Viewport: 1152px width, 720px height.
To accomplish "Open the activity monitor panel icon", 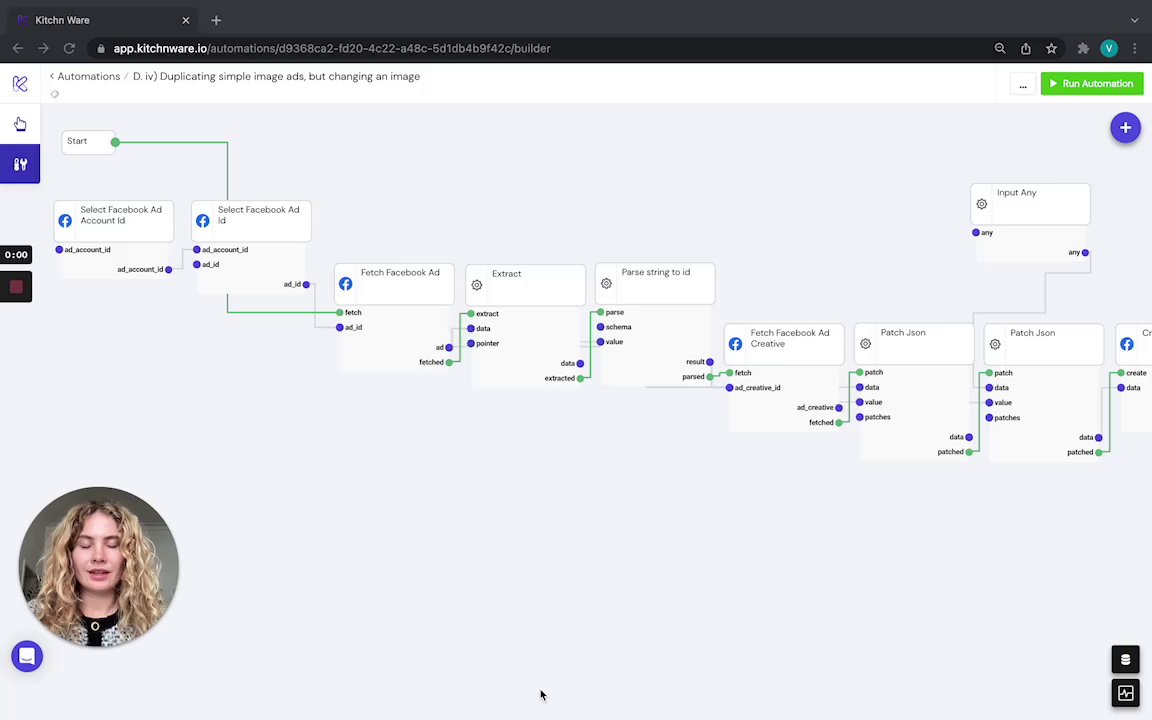I will coord(1125,693).
